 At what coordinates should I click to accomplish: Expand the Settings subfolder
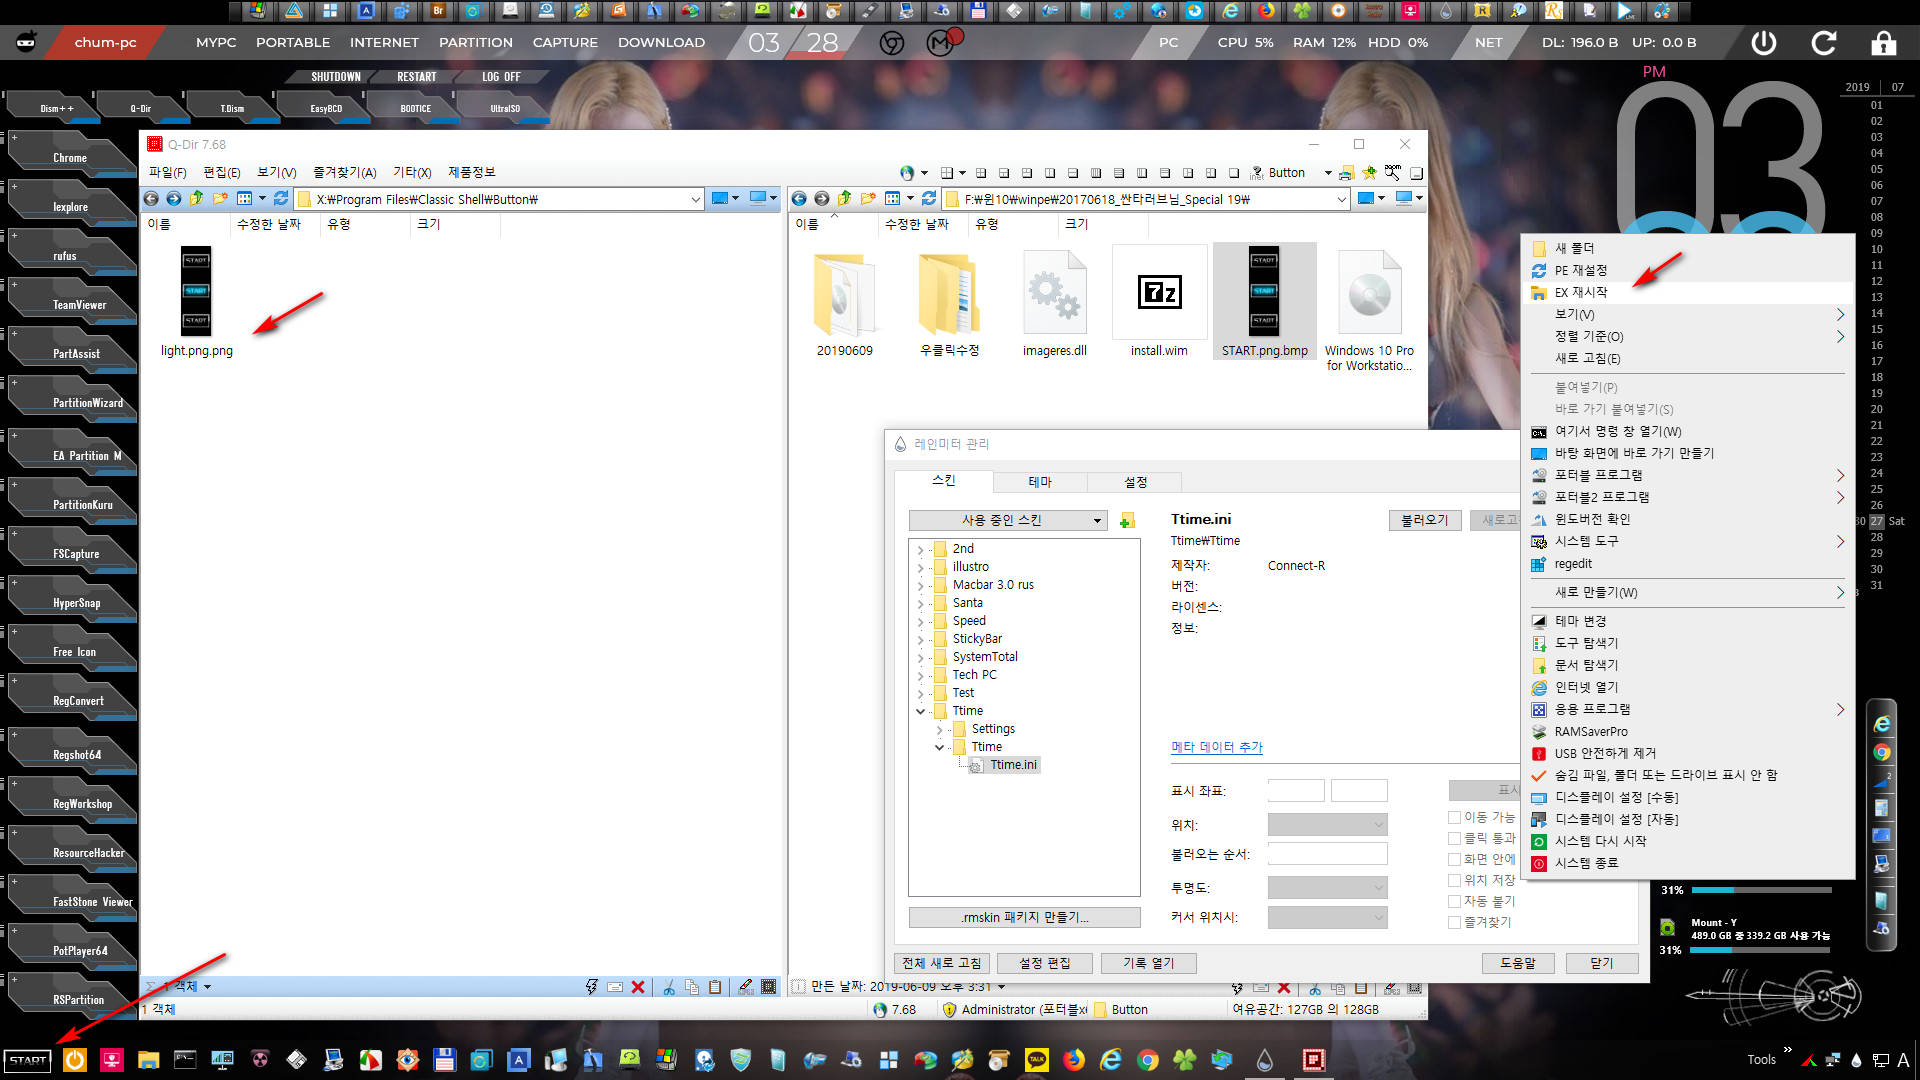[939, 729]
